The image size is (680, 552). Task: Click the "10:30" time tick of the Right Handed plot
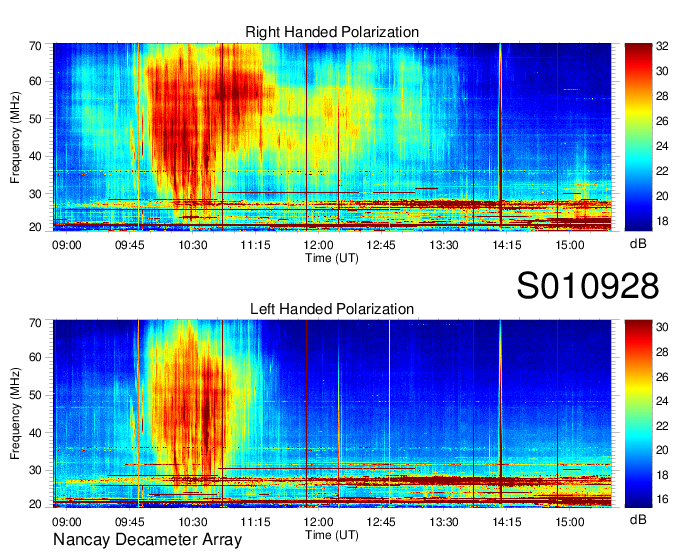click(x=193, y=245)
